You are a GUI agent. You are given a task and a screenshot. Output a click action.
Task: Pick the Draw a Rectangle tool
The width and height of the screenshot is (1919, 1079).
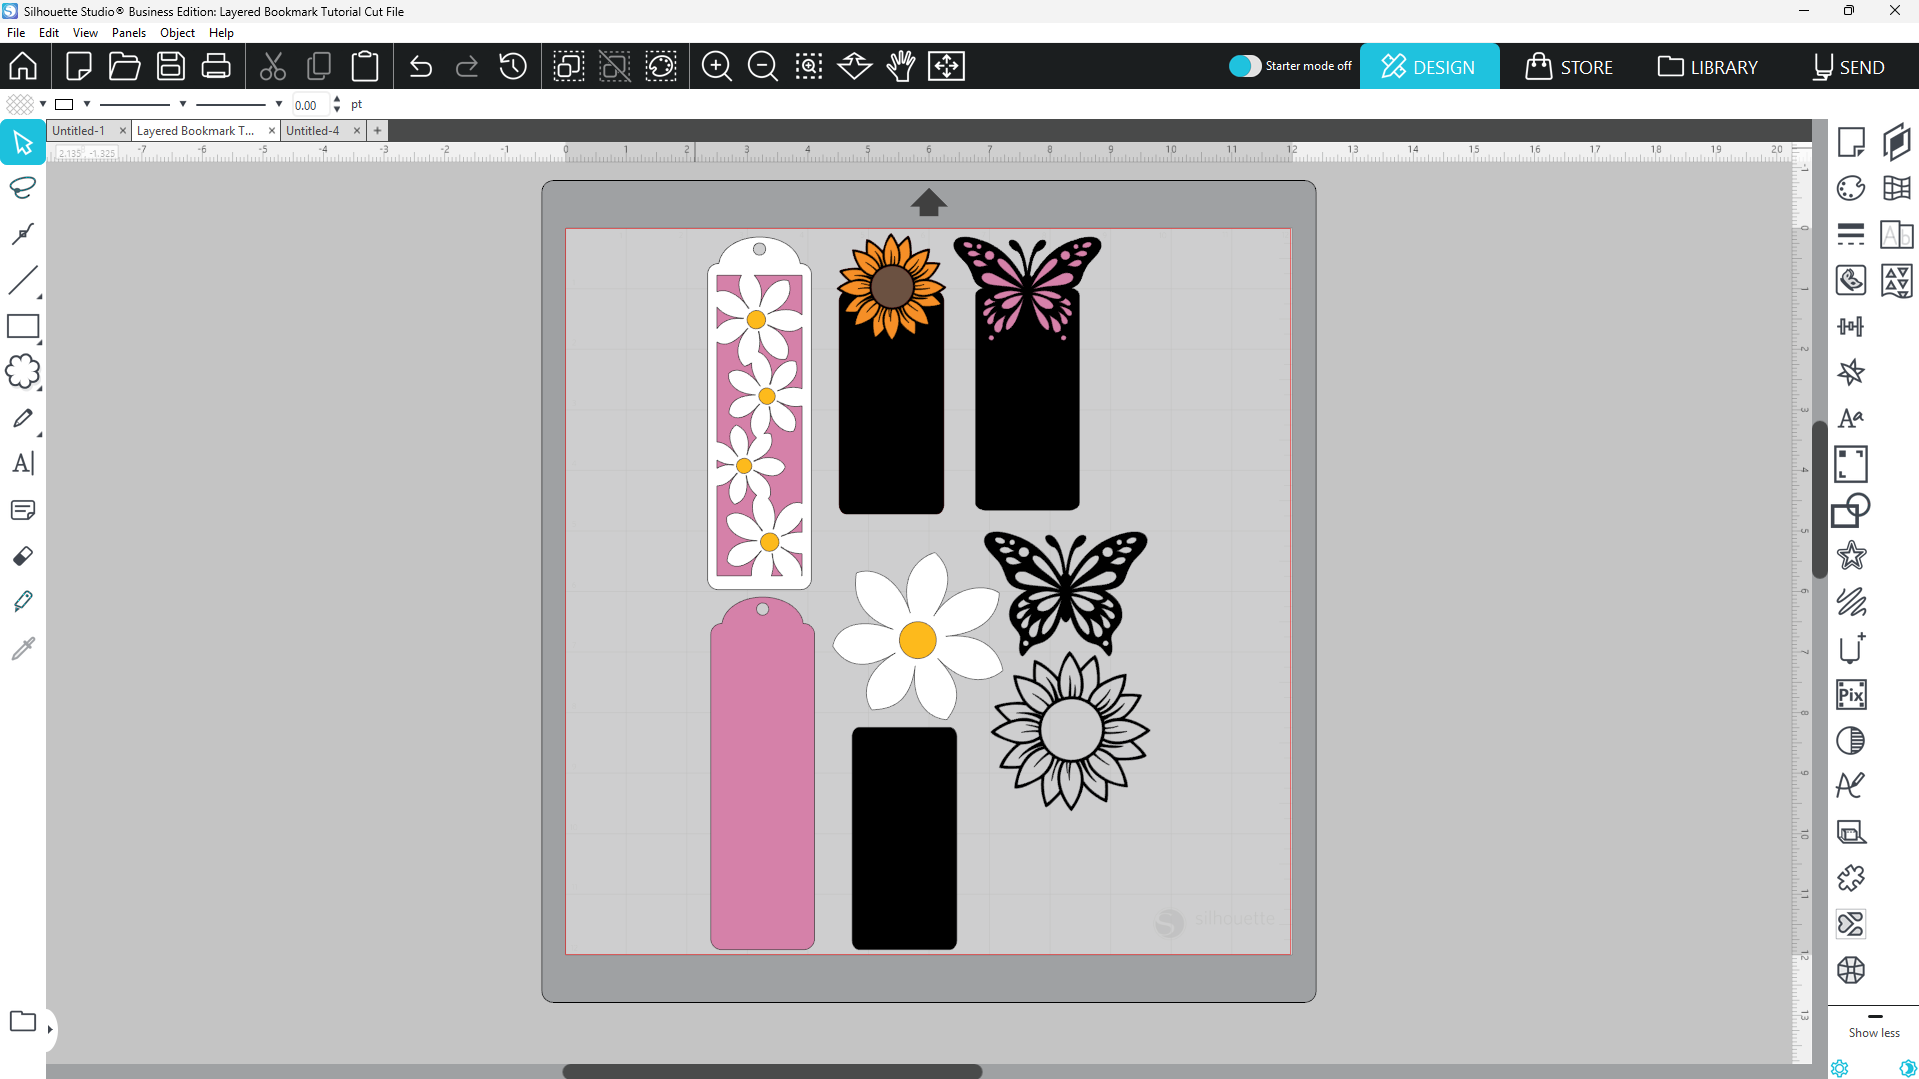click(22, 326)
